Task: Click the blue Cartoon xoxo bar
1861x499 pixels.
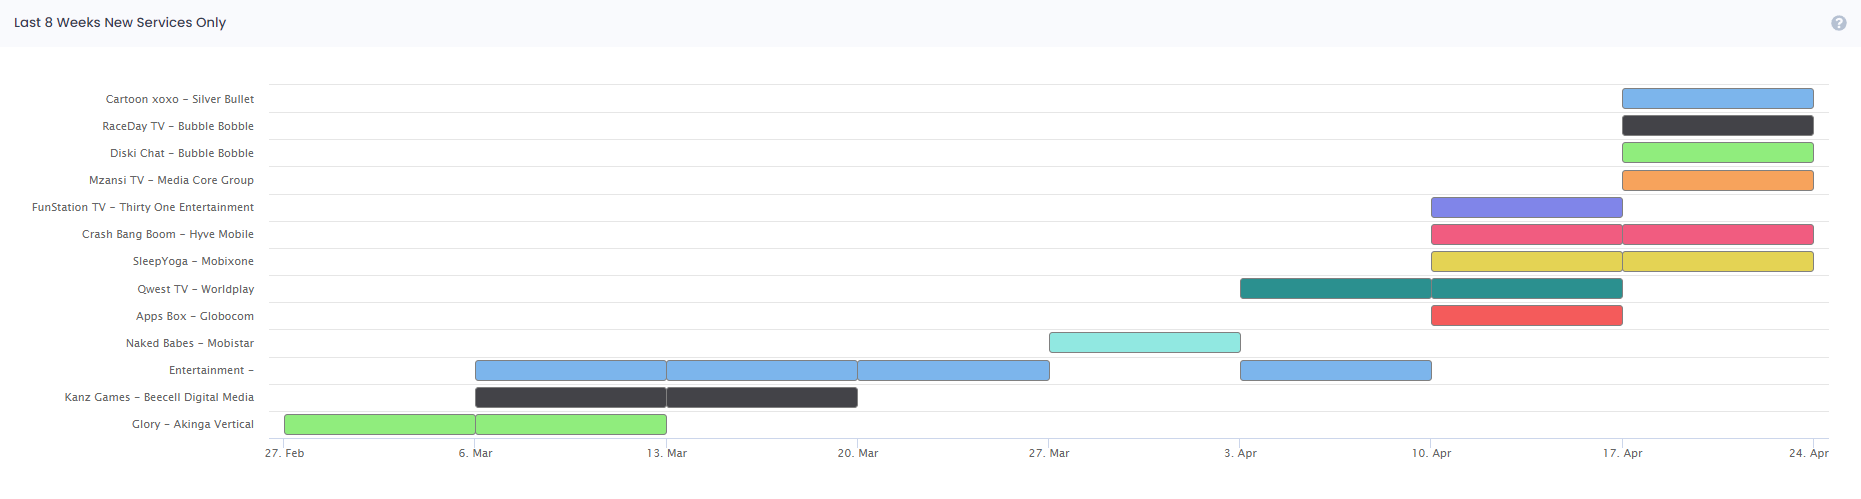Action: [x=1717, y=98]
